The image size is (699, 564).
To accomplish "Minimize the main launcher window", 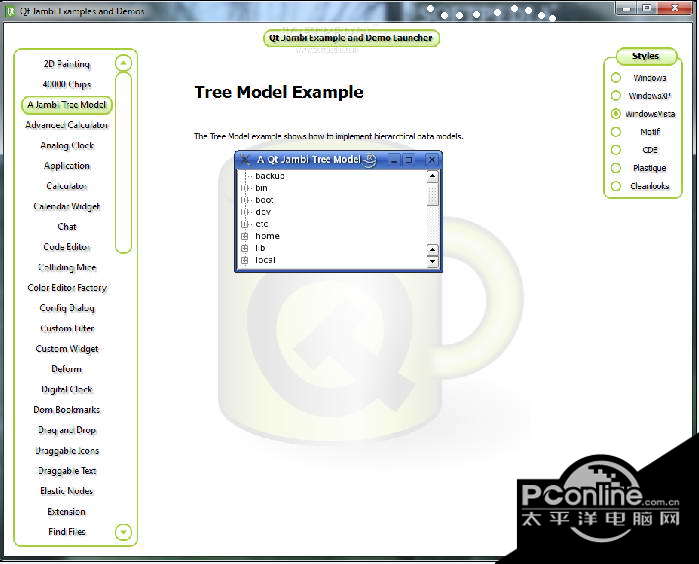I will tap(626, 8).
